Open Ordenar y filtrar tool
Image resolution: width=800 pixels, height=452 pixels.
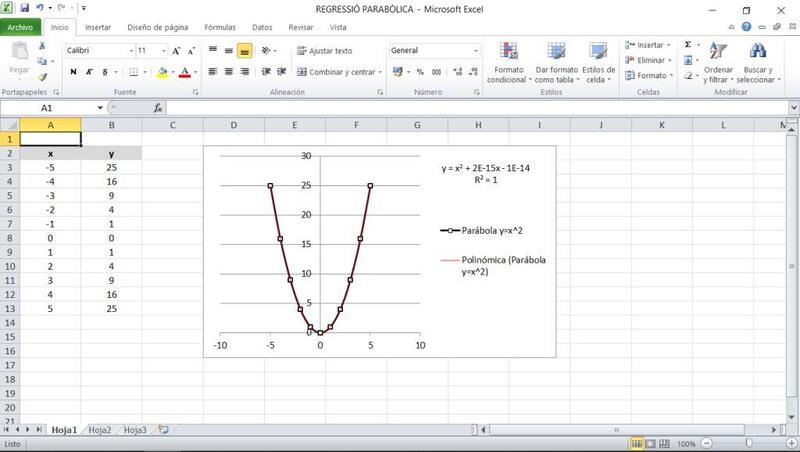718,62
